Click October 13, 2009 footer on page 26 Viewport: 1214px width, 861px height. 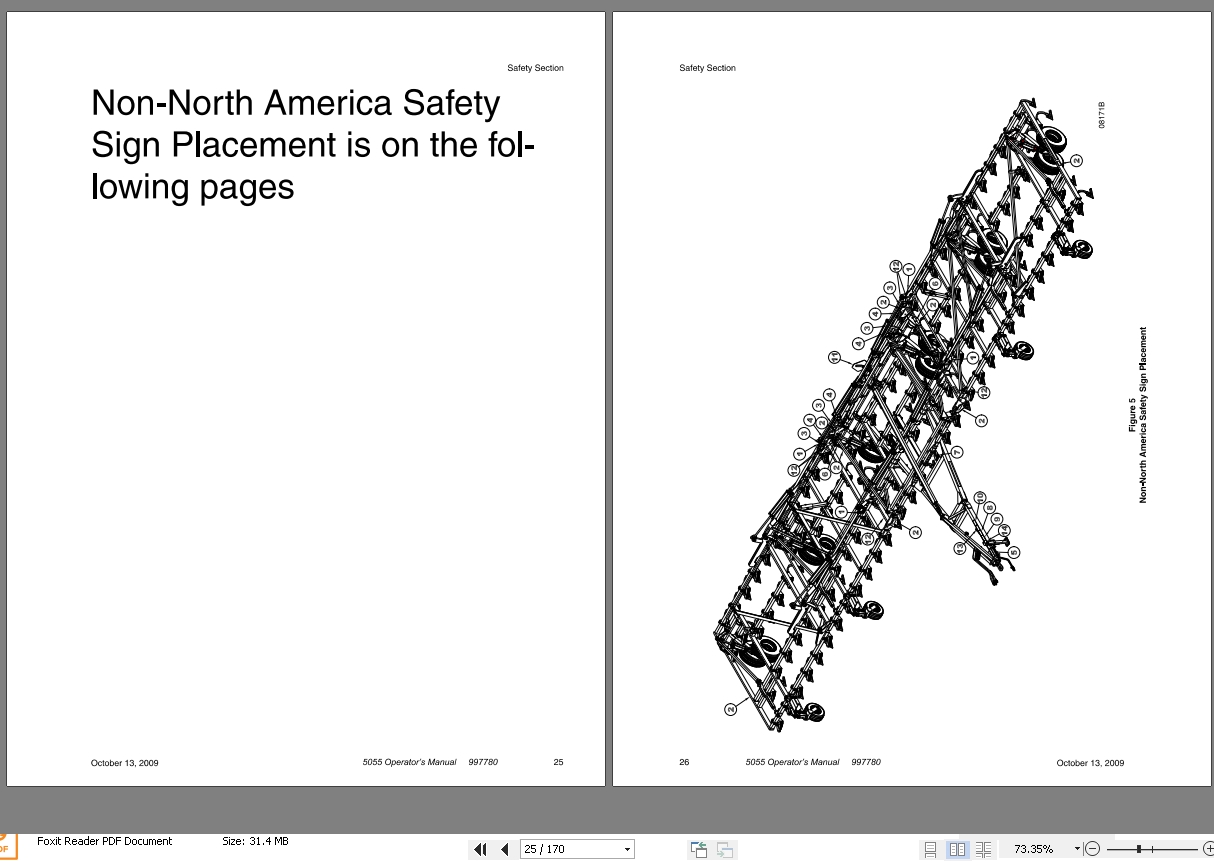[1090, 763]
